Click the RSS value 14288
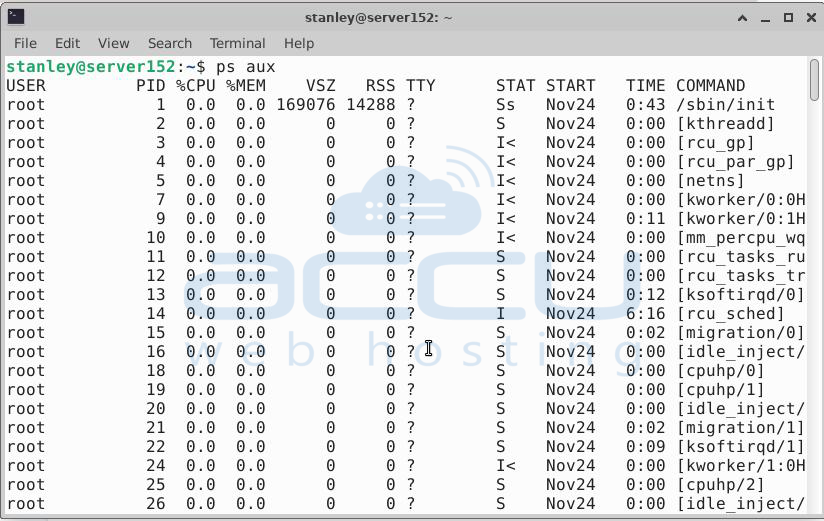 coord(370,105)
